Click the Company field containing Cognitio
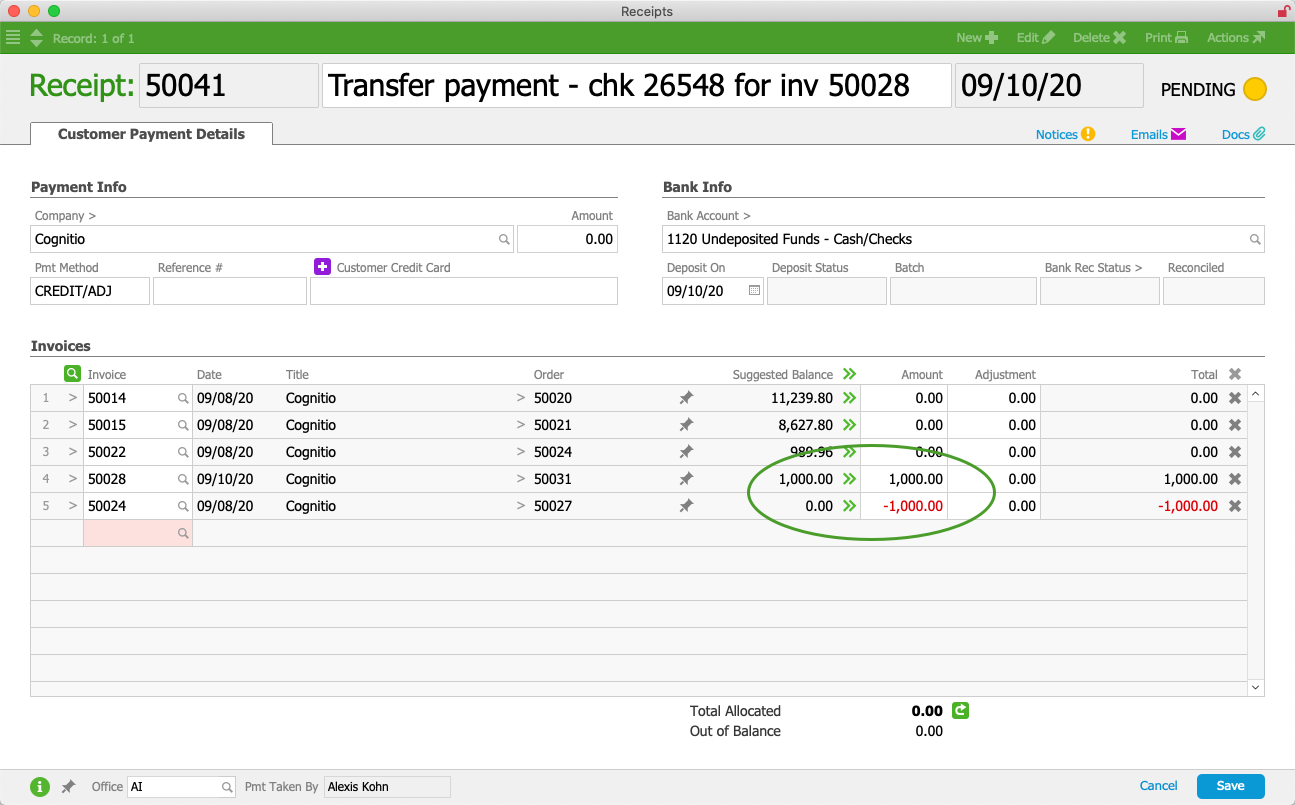Screen dimensions: 1295x805 tap(272, 239)
